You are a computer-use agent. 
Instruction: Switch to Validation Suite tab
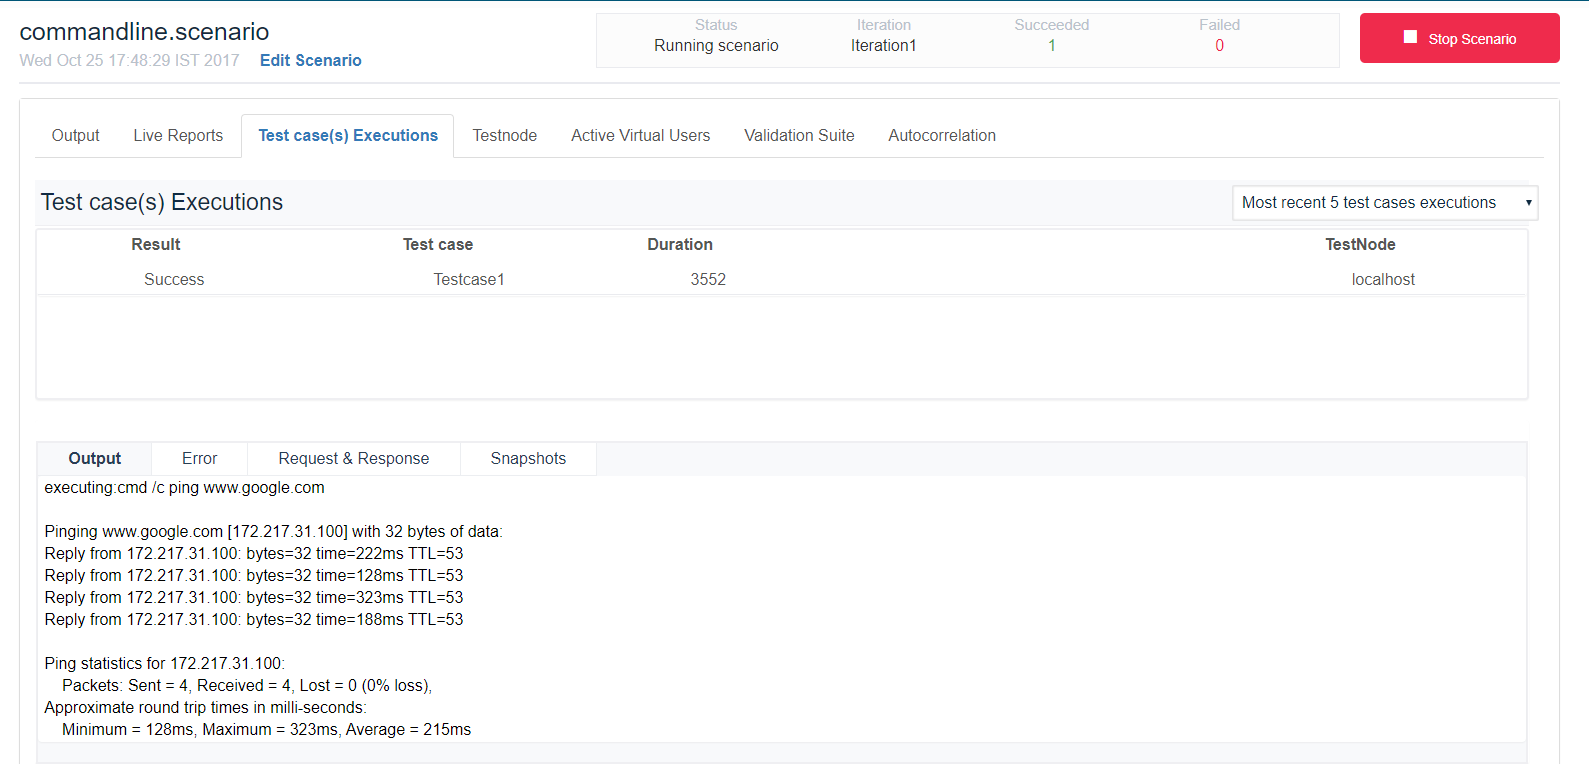pos(799,135)
